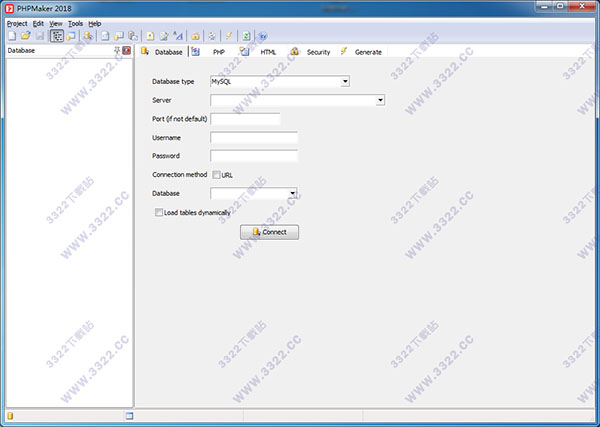Click the grayed-out Save disk icon
Image resolution: width=600 pixels, height=427 pixels.
[x=40, y=36]
